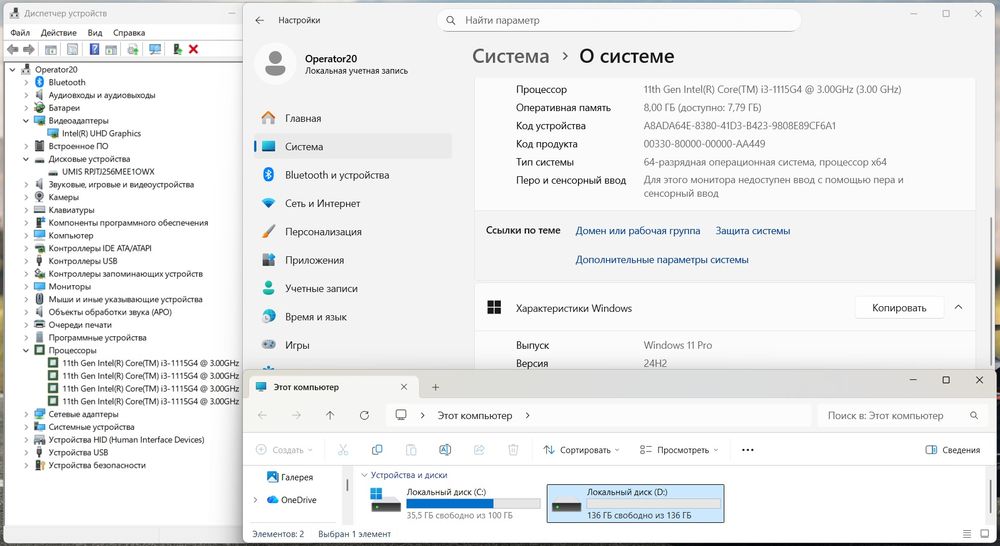Image resolution: width=1000 pixels, height=546 pixels.
Task: Select the UMIS RPJTJ256MEE1OWX disk drive
Action: tap(108, 172)
